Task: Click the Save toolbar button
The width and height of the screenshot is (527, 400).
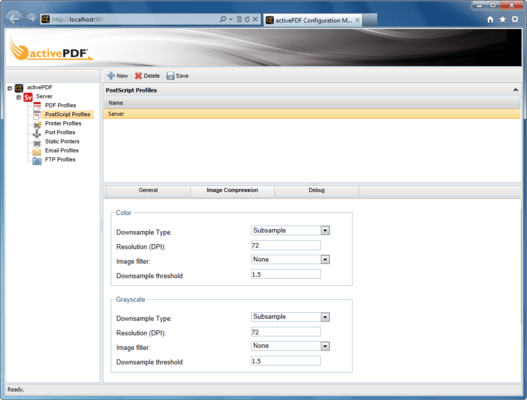Action: 177,76
